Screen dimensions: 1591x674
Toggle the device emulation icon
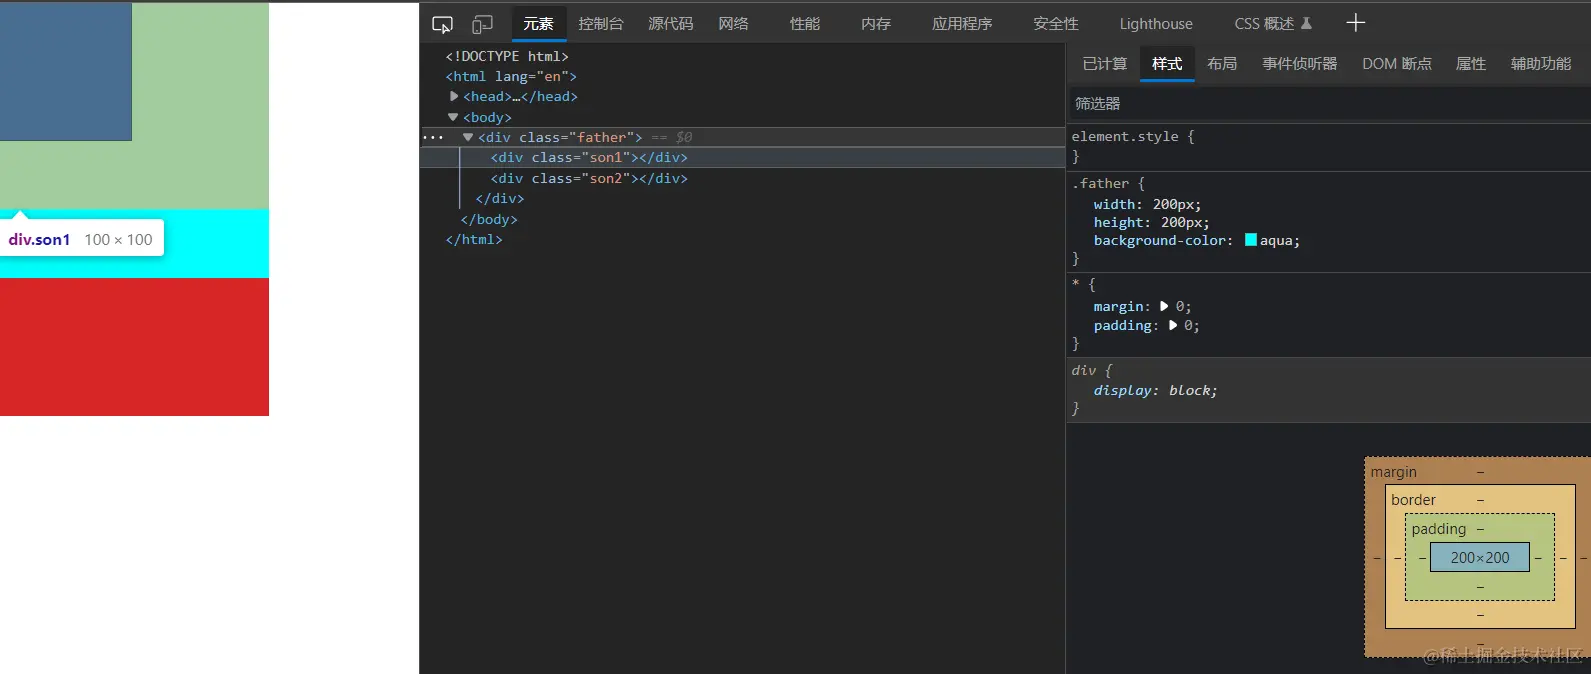coord(482,24)
